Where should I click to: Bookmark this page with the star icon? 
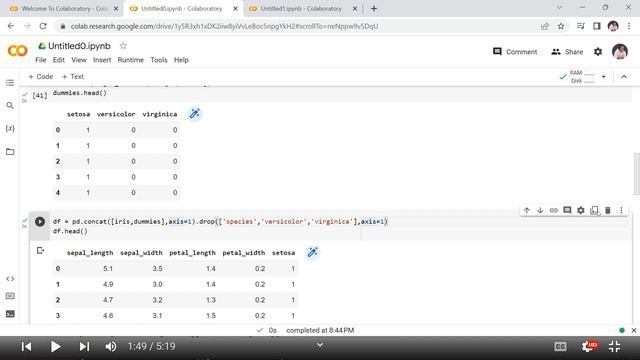click(561, 26)
